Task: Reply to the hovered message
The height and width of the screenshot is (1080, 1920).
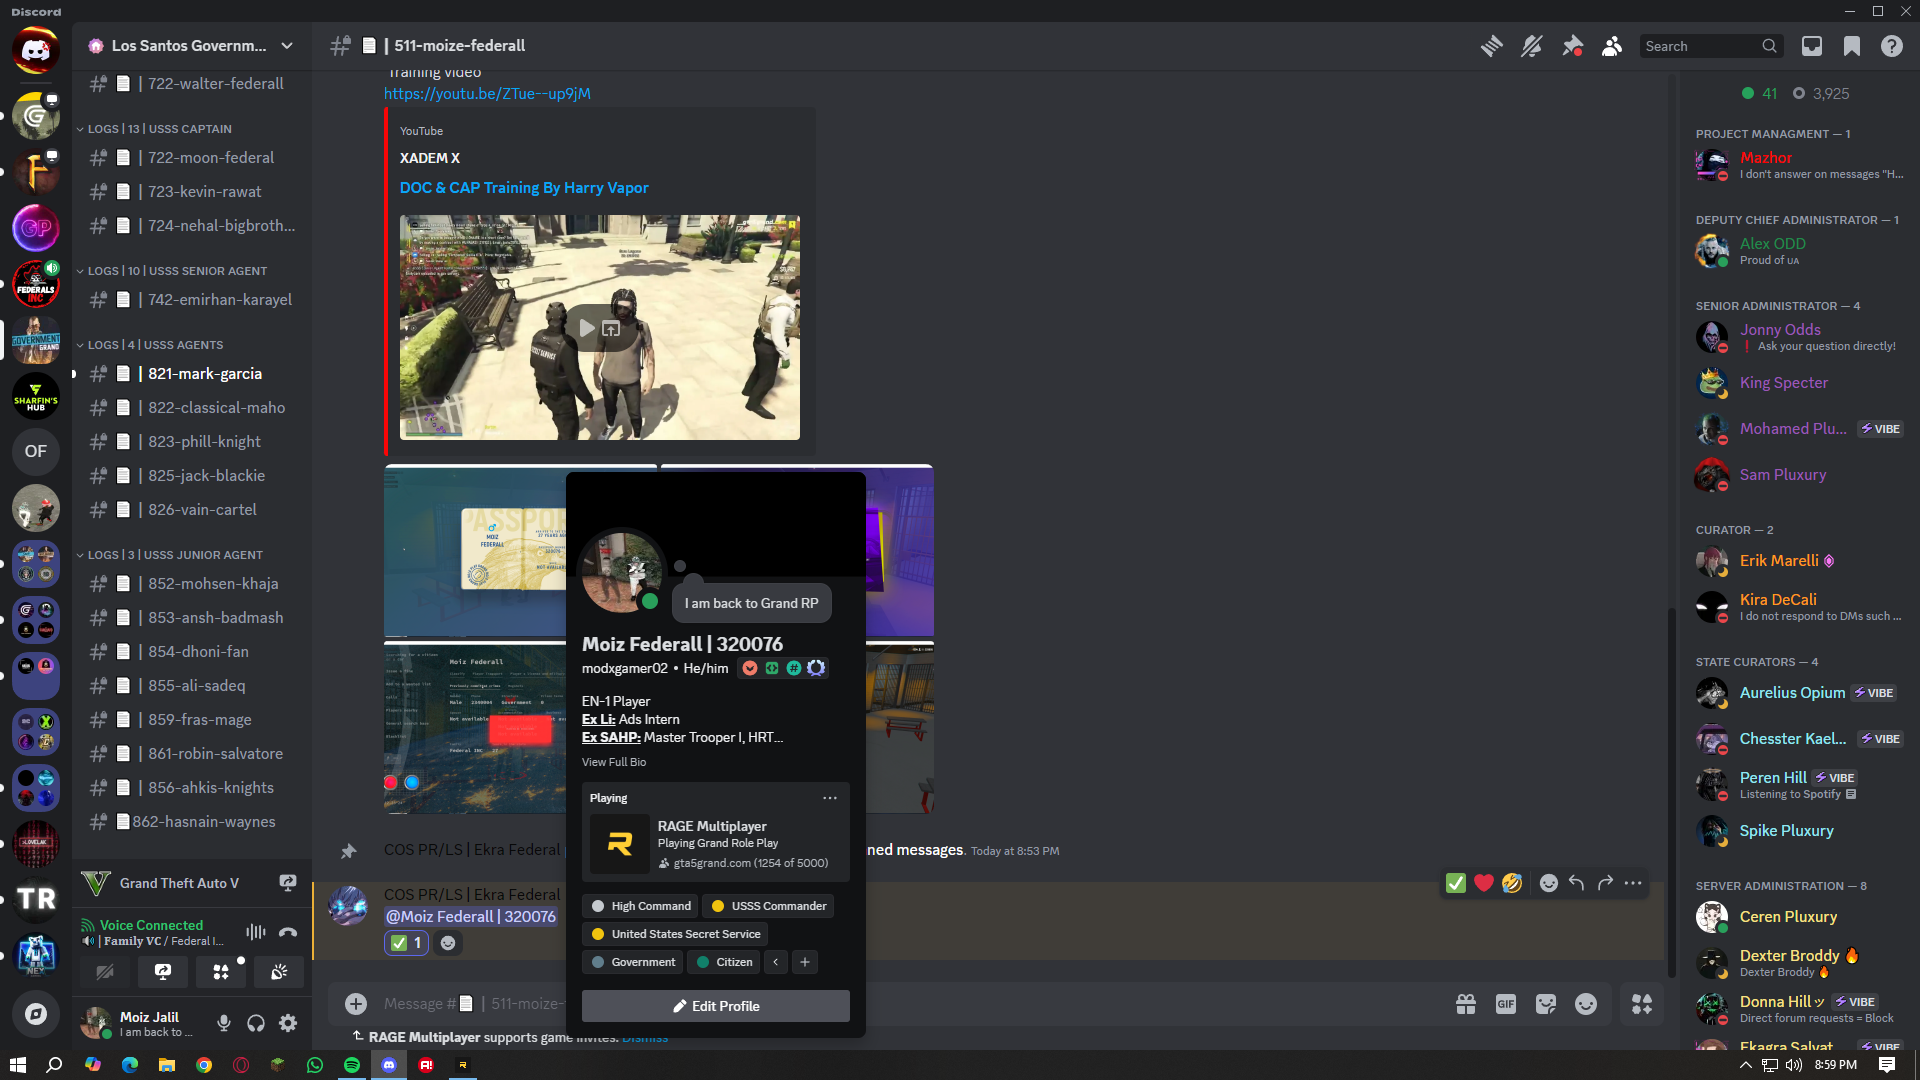Action: coord(1576,883)
